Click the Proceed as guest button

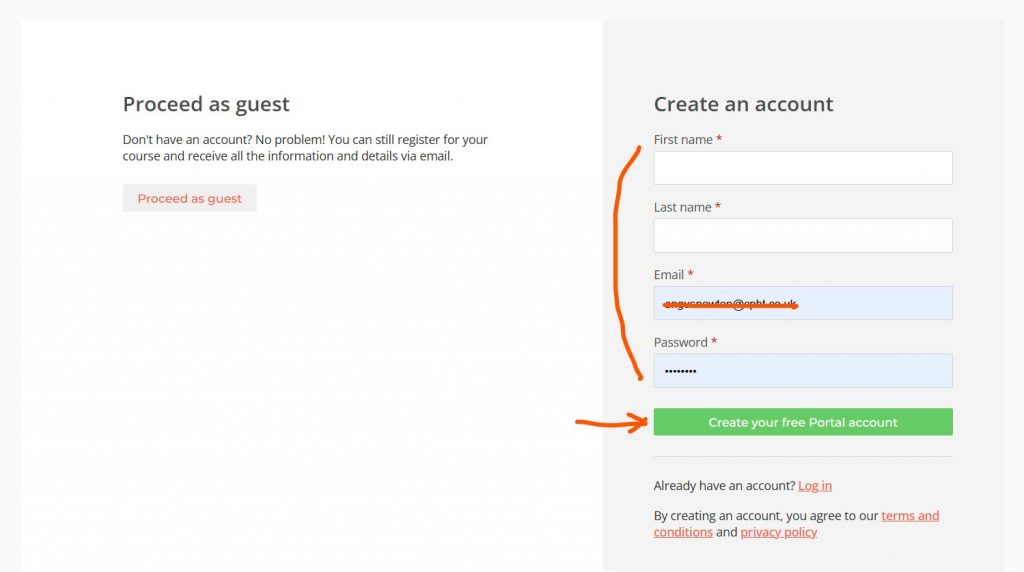189,198
